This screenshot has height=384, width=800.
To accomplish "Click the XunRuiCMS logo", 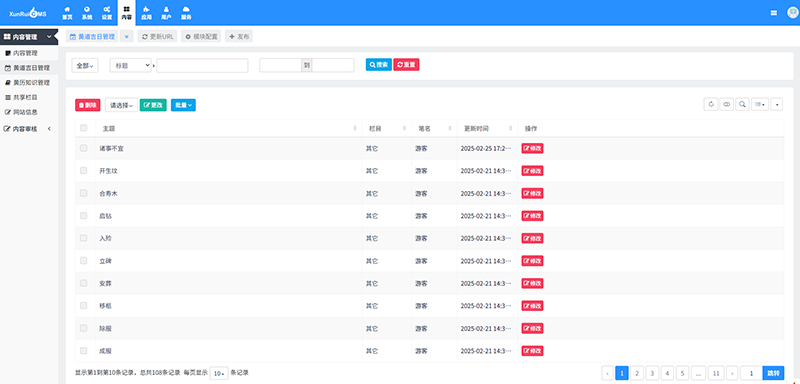I will (x=28, y=13).
